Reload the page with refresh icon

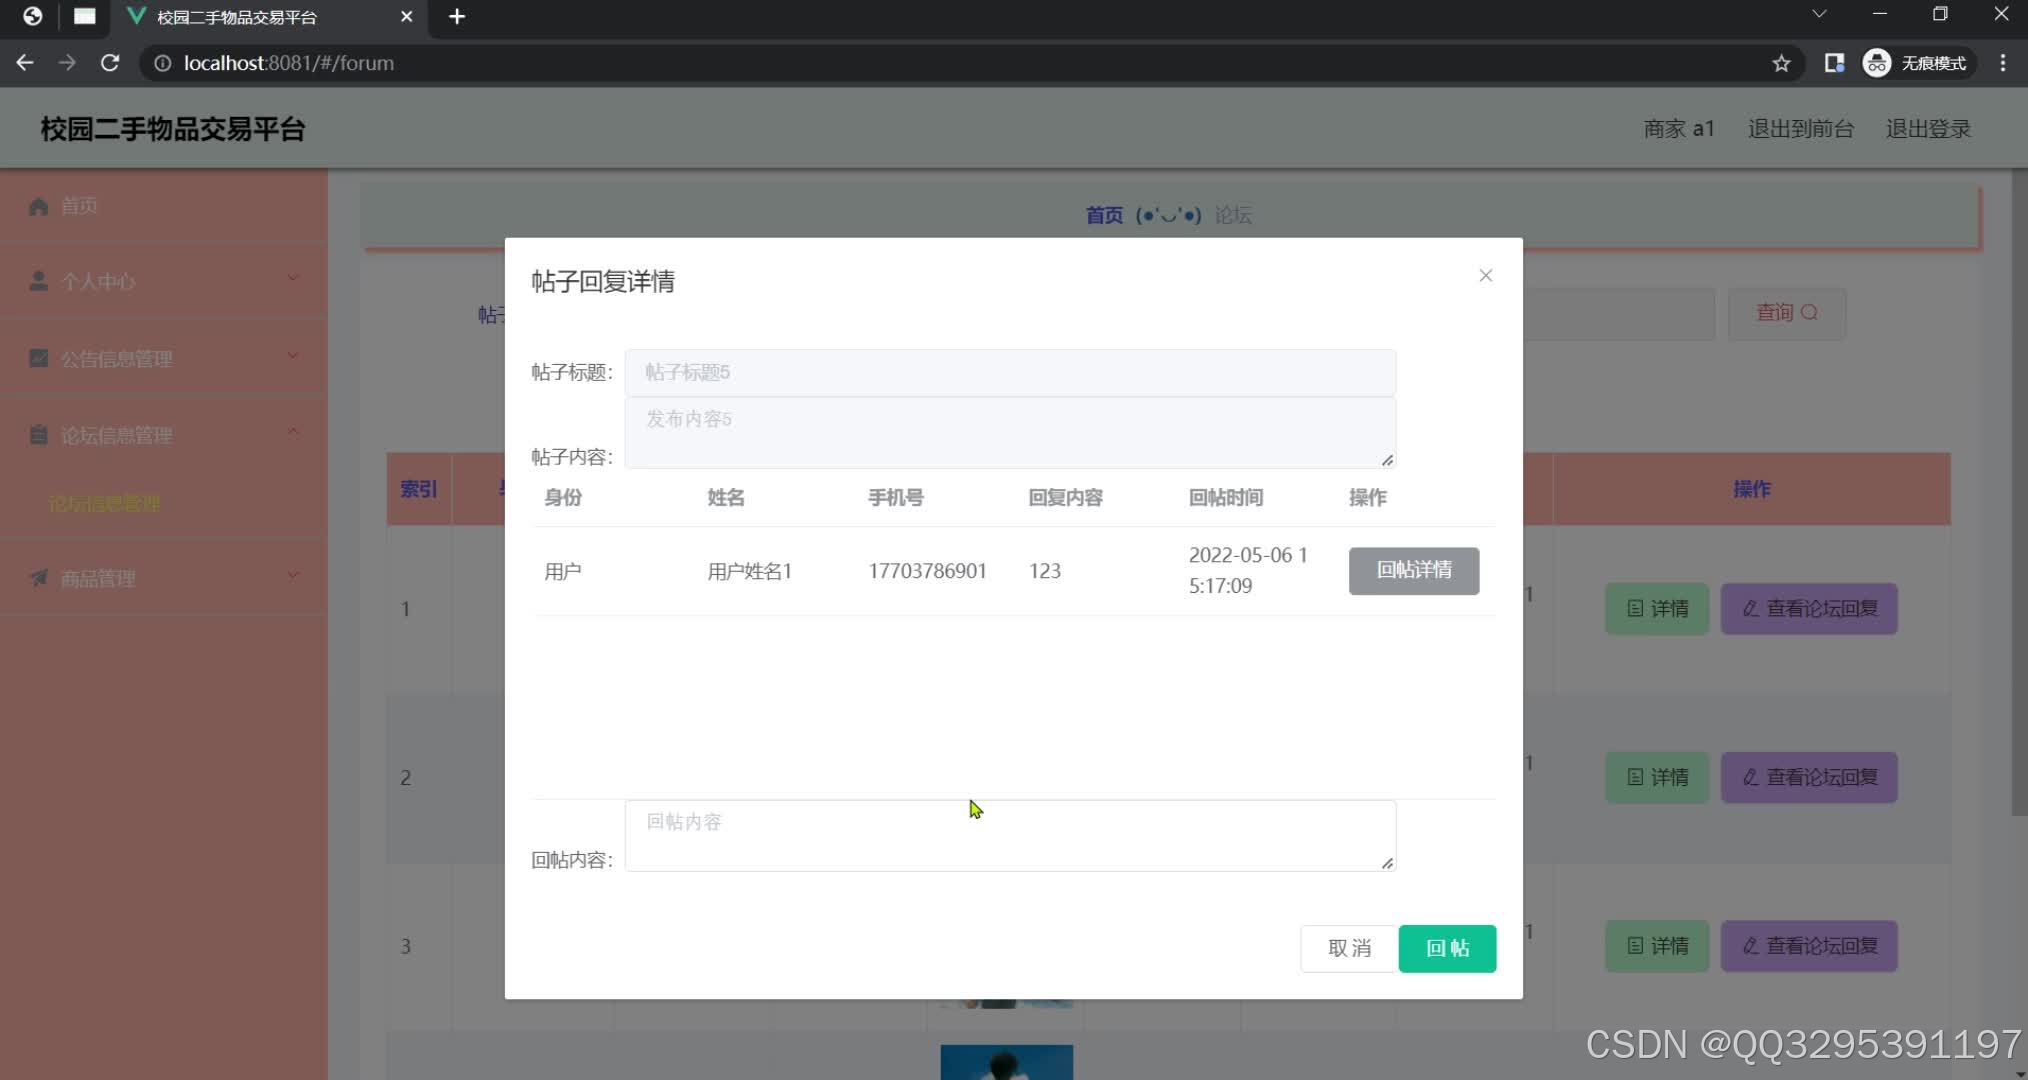(110, 63)
